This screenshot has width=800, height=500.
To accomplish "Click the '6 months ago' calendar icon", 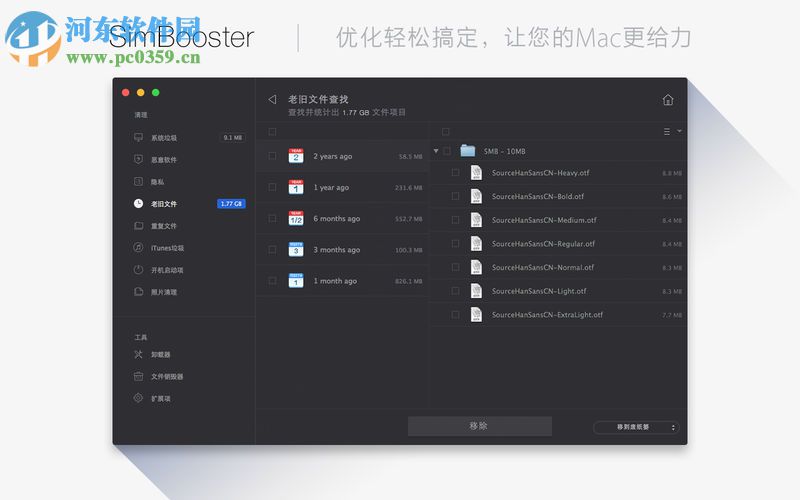I will [x=296, y=218].
